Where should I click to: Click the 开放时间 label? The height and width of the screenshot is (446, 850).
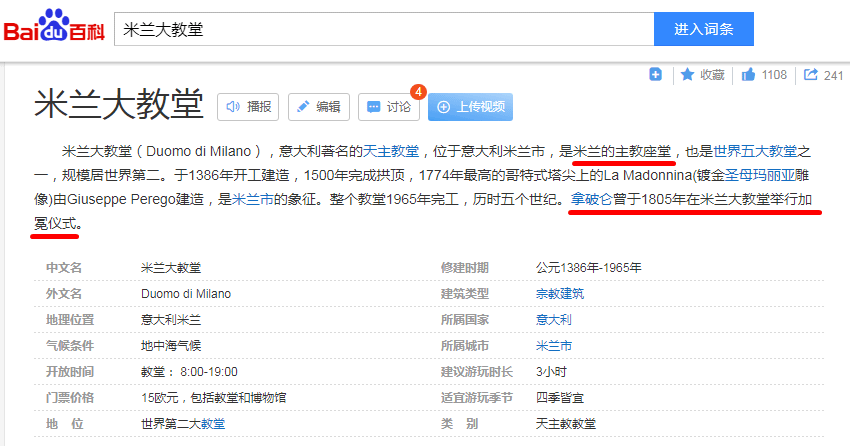70,372
